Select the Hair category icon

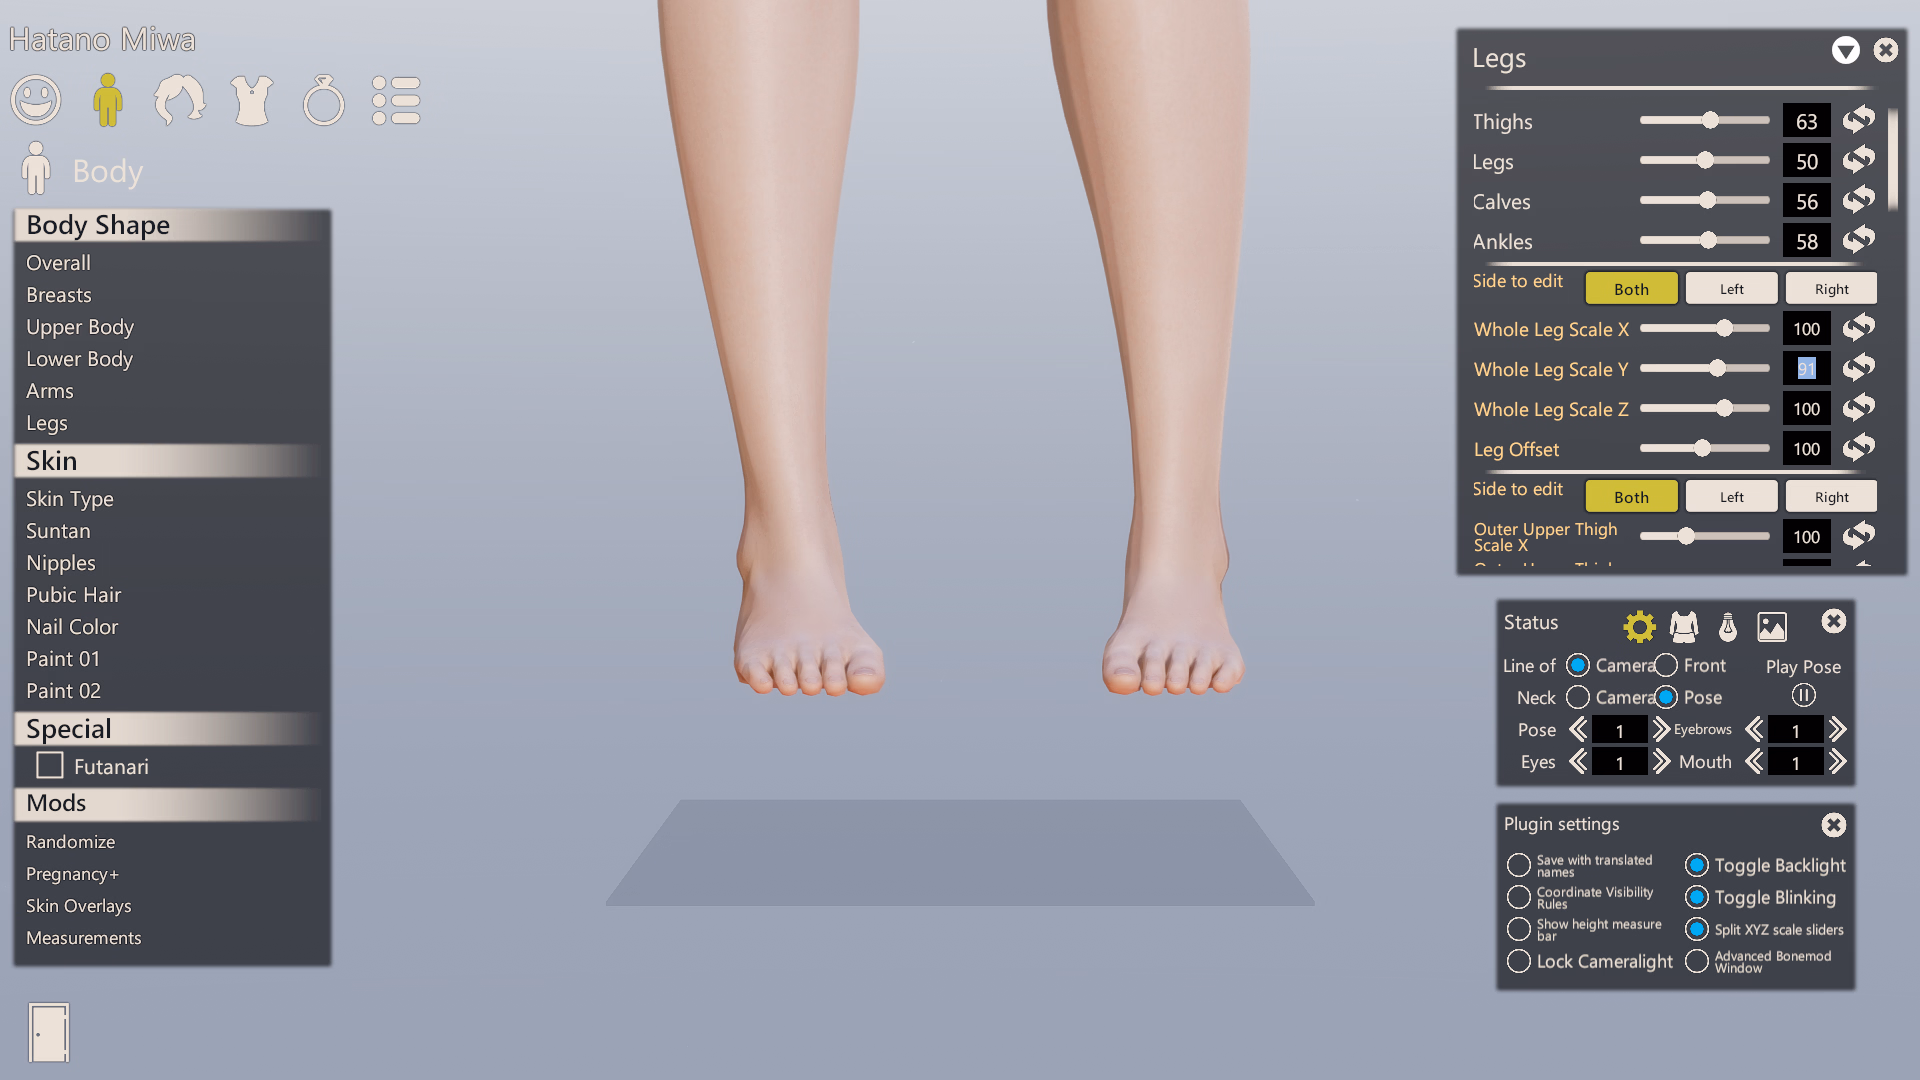point(179,100)
